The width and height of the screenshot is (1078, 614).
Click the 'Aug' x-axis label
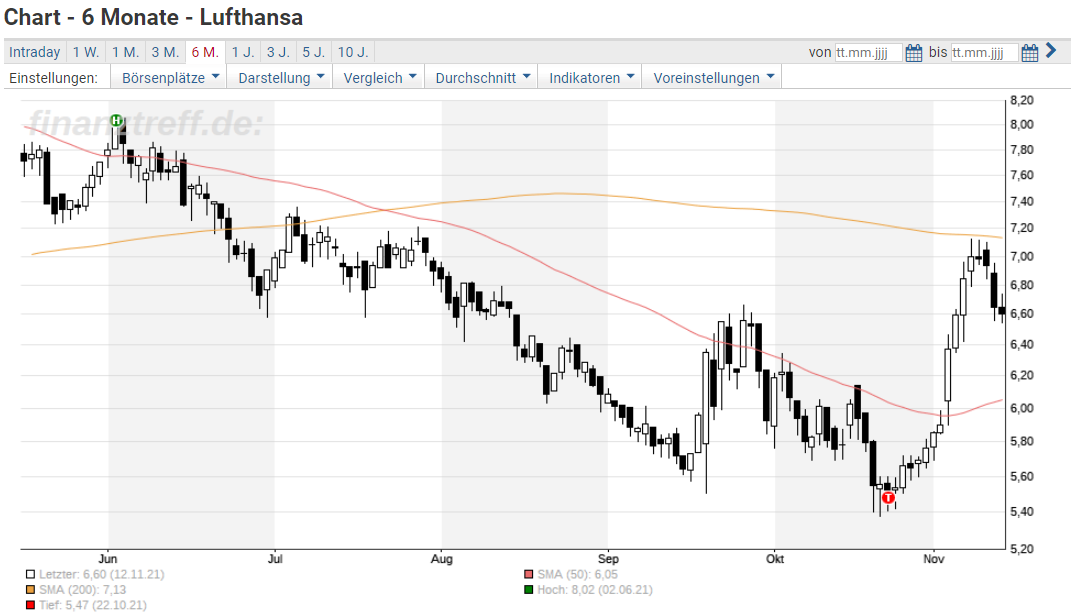point(442,558)
